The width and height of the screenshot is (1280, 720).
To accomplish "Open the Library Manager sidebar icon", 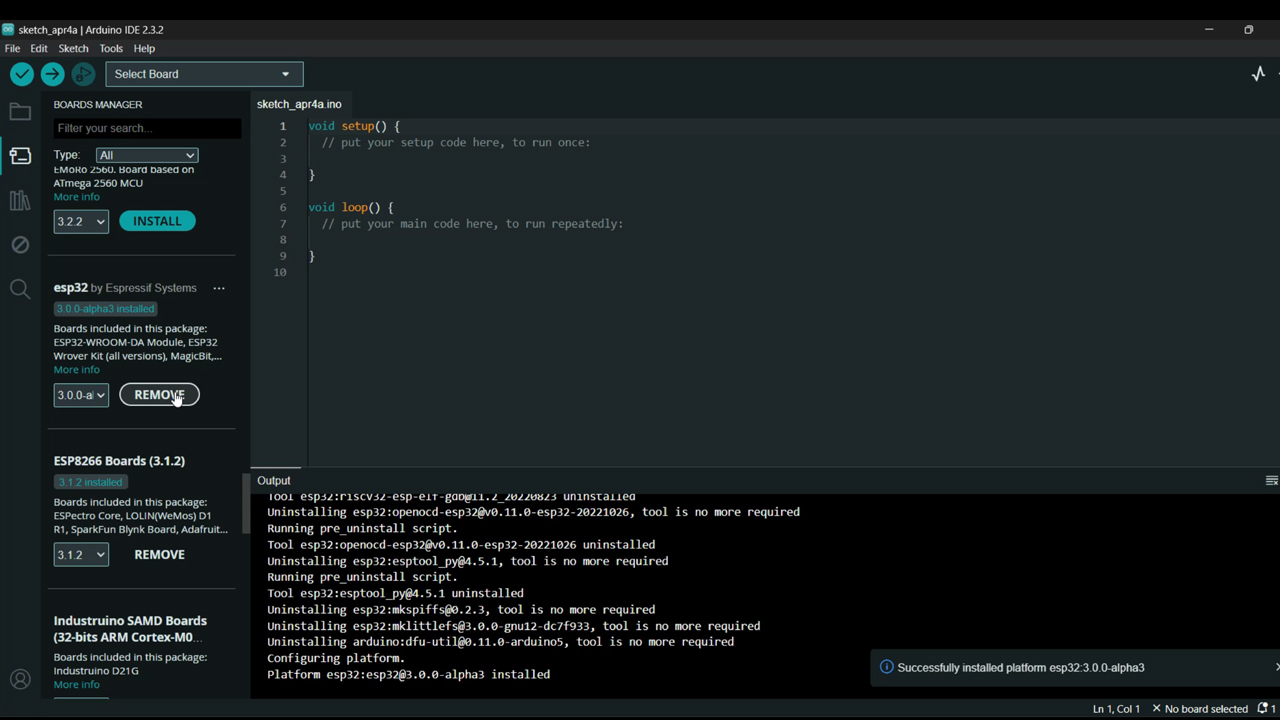I will tap(20, 200).
